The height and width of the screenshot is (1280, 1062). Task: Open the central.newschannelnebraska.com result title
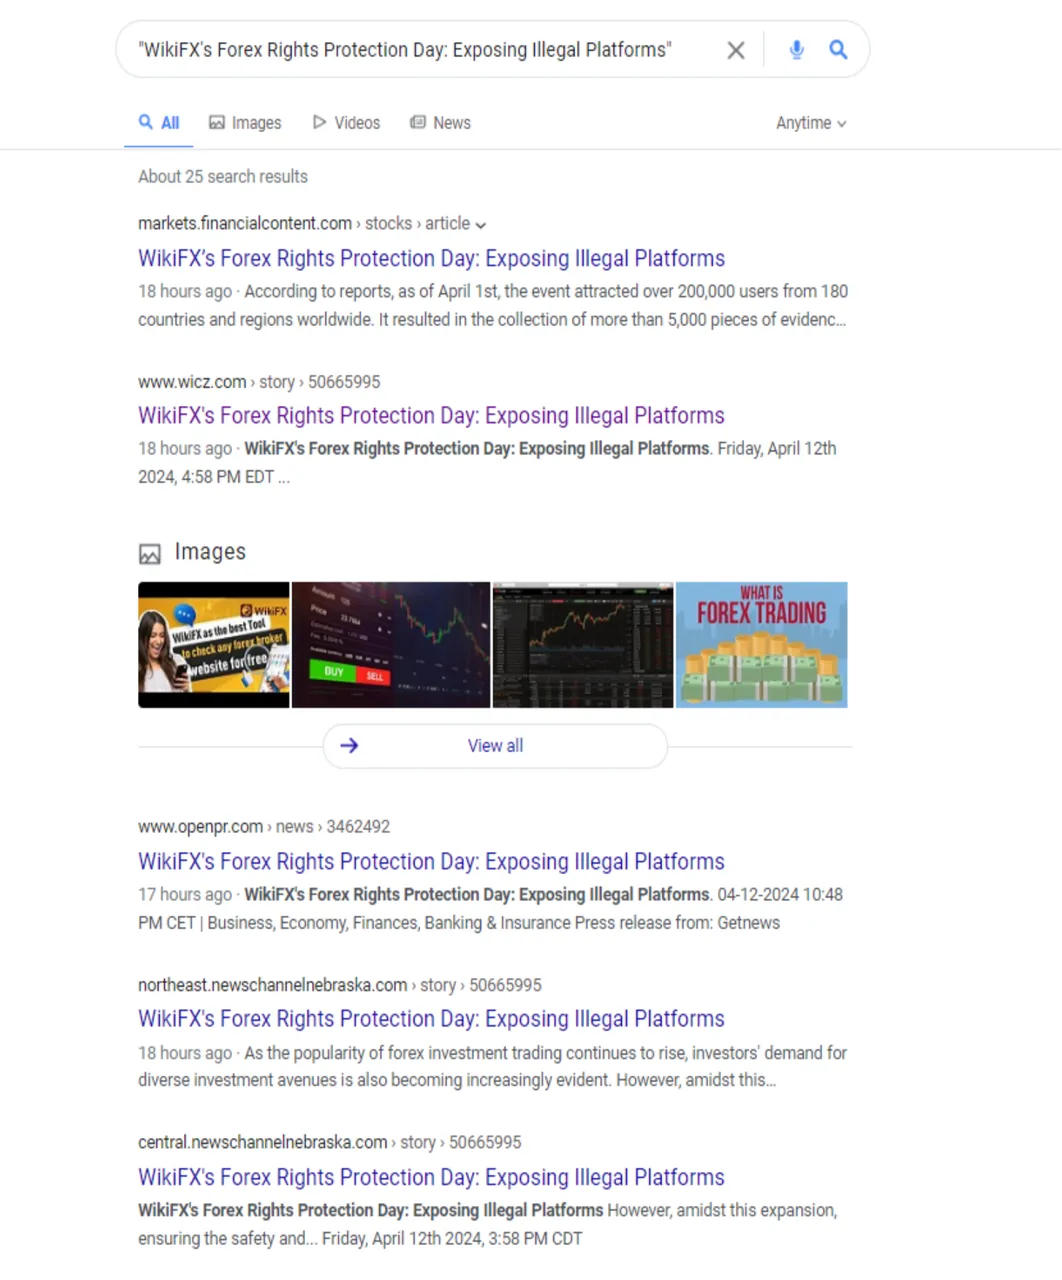[431, 1177]
